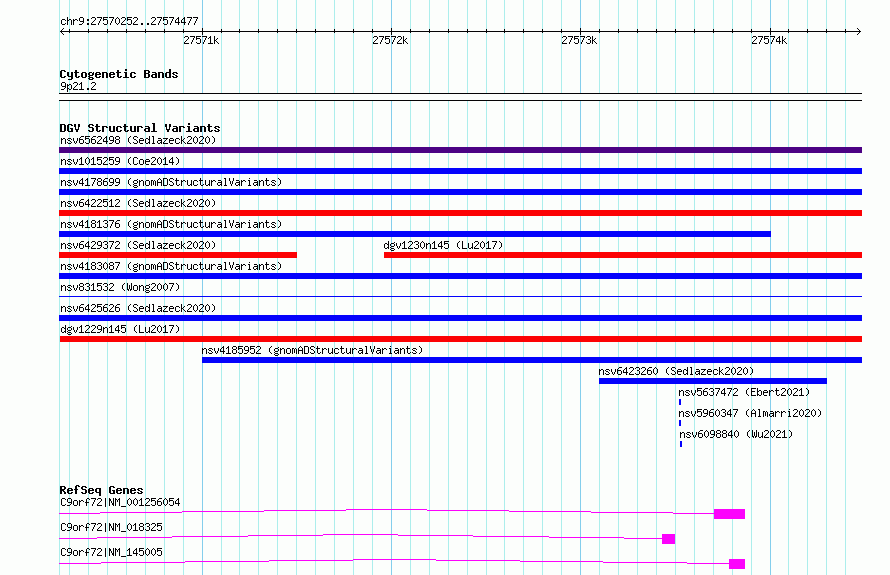Open transcript C9orf72|NM_018325 label
The height and width of the screenshot is (575, 890).
pyautogui.click(x=111, y=527)
